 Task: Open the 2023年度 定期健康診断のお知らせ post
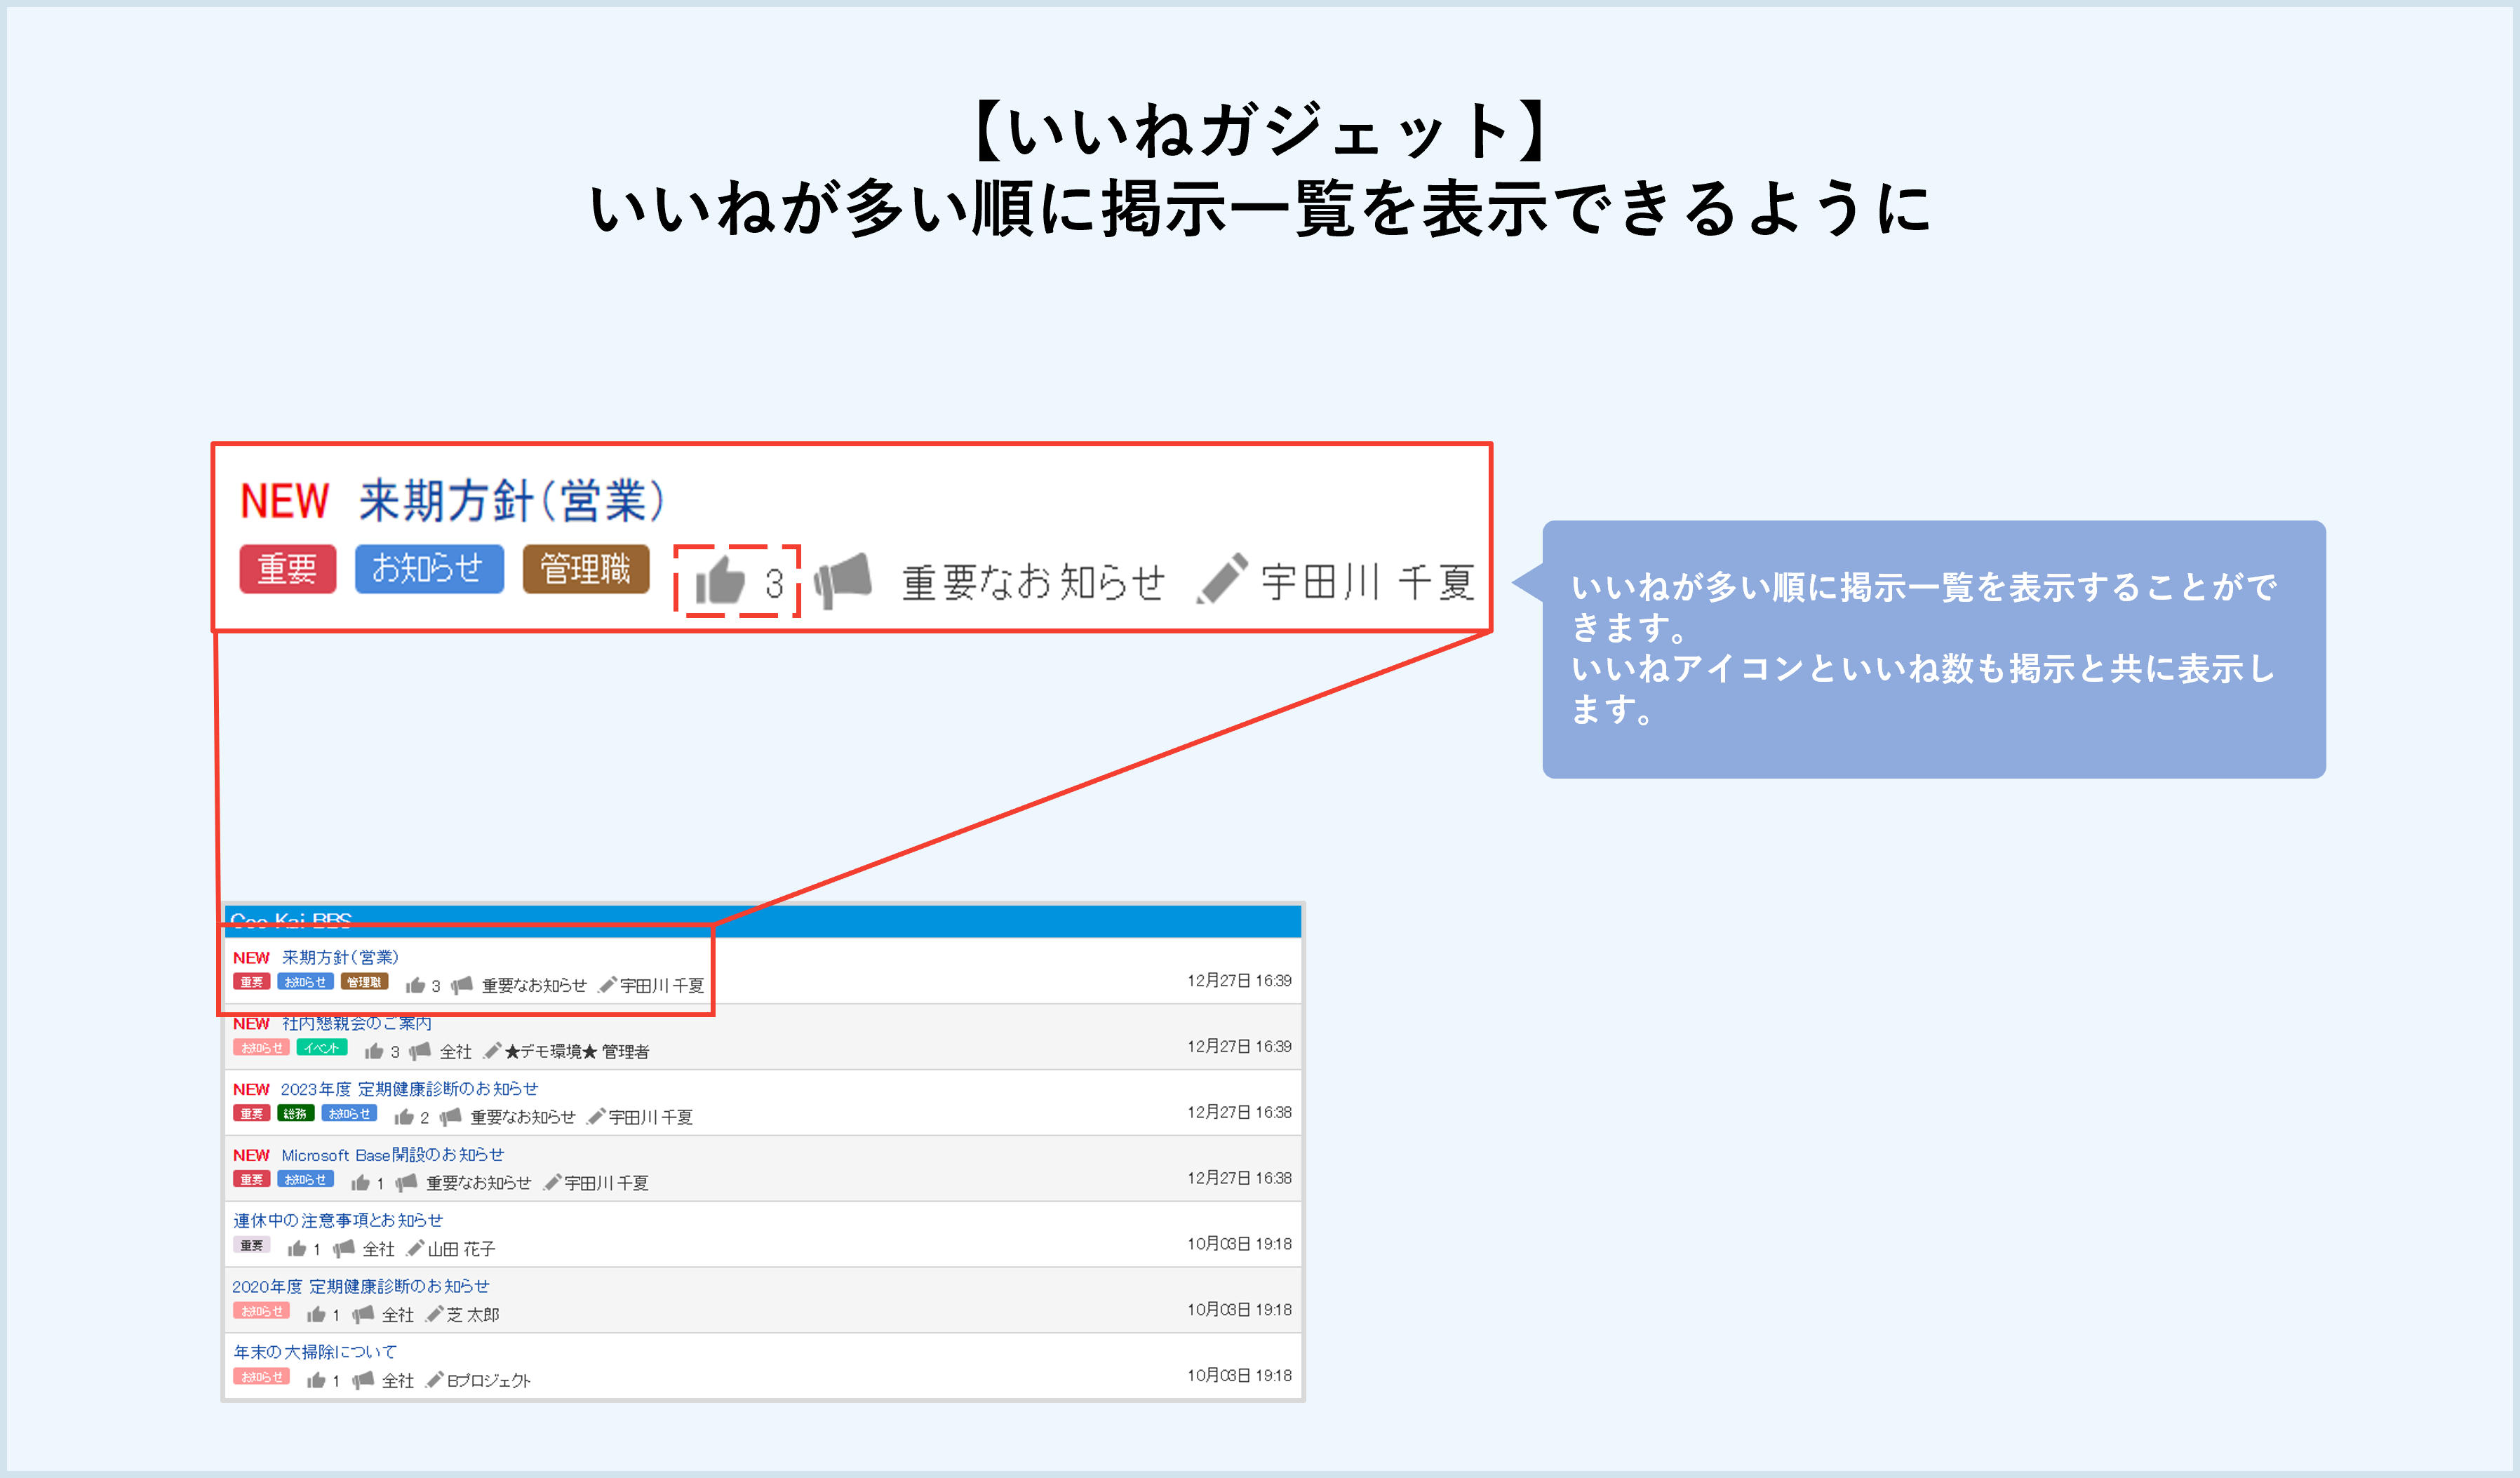pyautogui.click(x=409, y=1089)
